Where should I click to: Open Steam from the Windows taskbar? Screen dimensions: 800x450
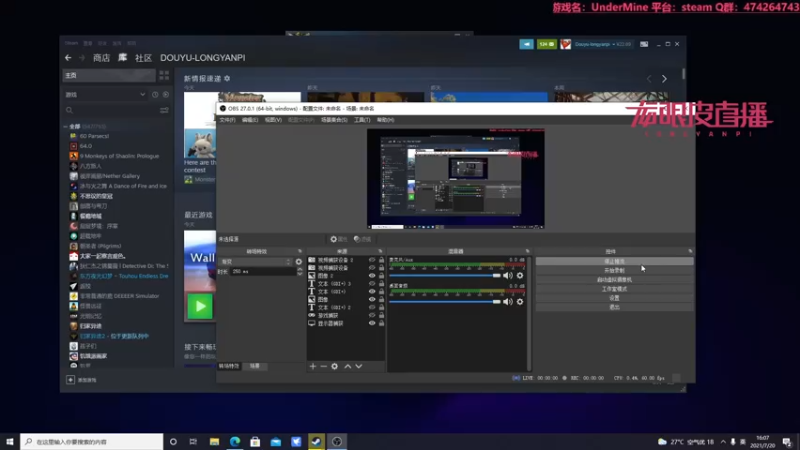(316, 441)
